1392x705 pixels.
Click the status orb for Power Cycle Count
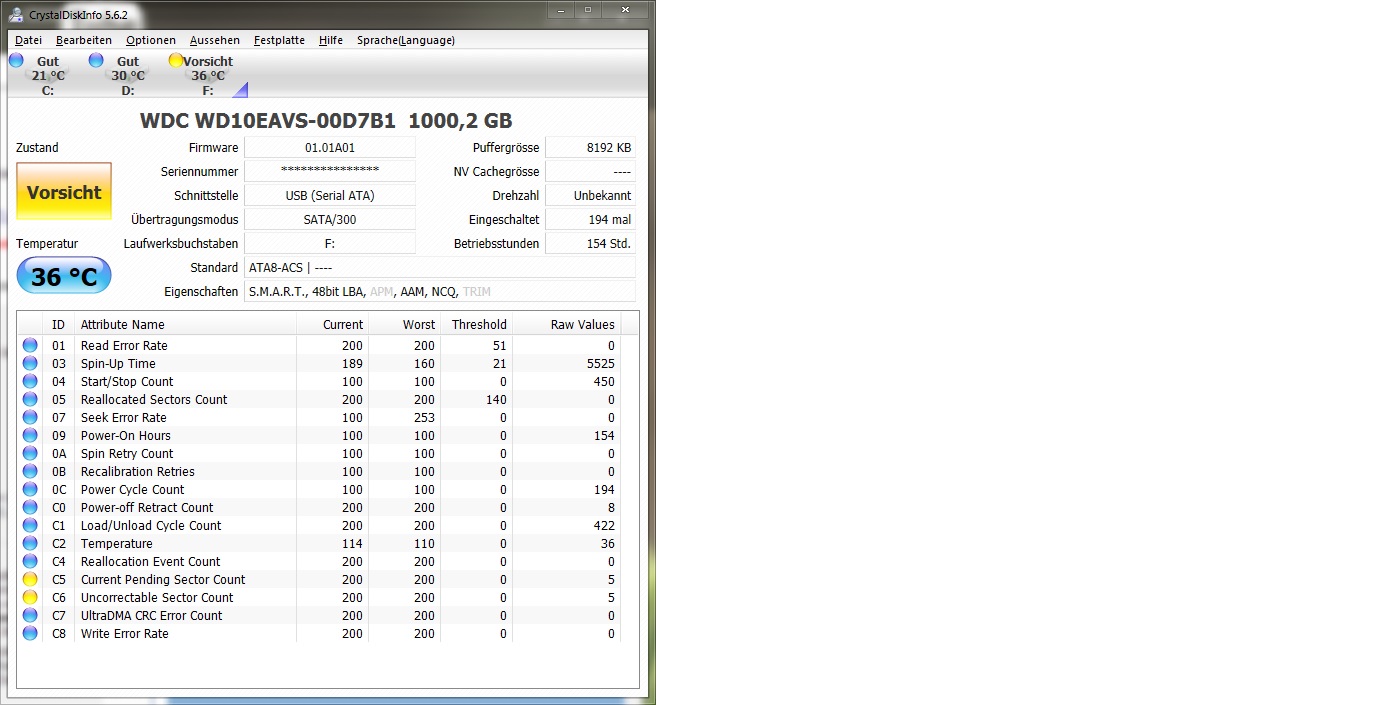click(30, 489)
